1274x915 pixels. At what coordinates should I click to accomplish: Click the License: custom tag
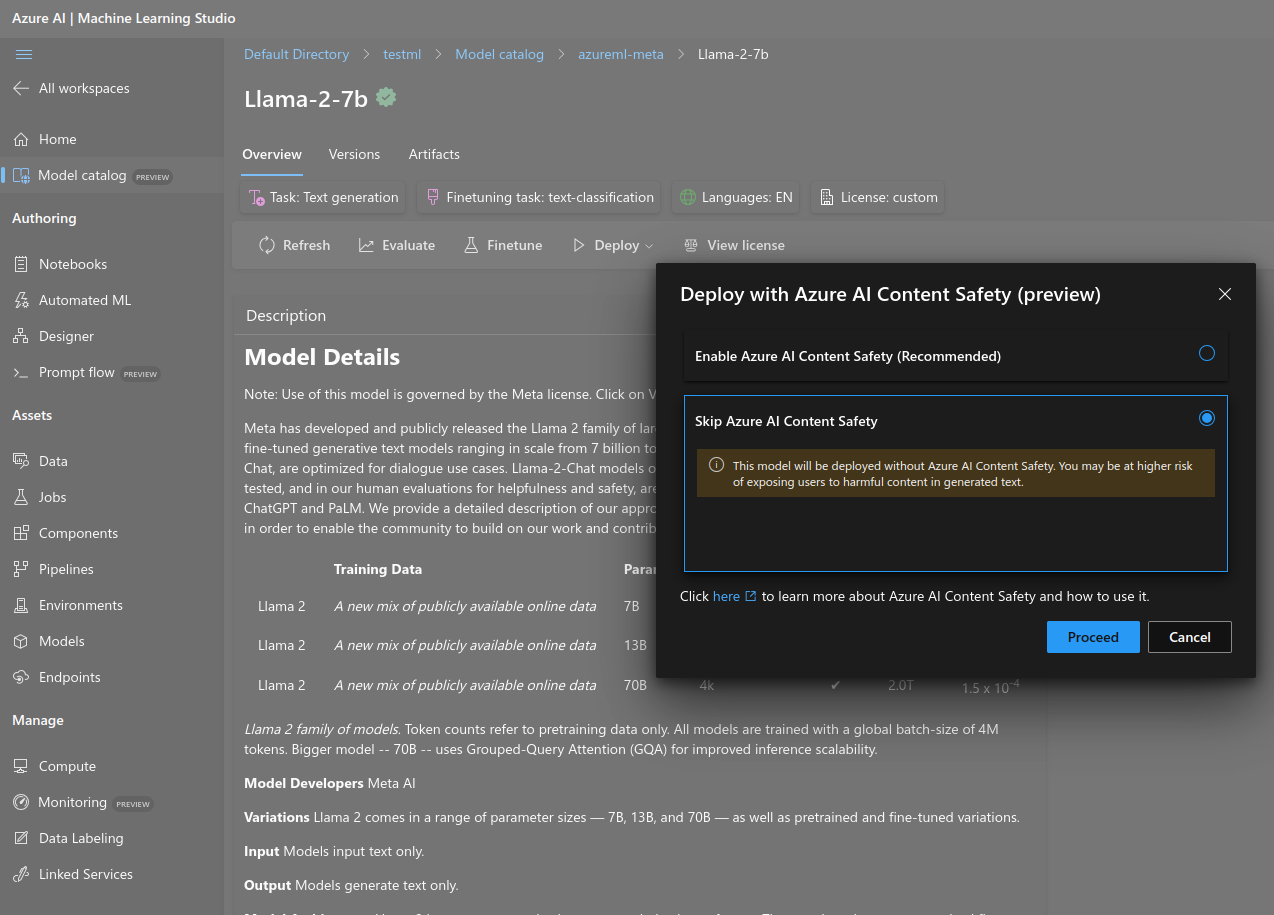point(878,197)
